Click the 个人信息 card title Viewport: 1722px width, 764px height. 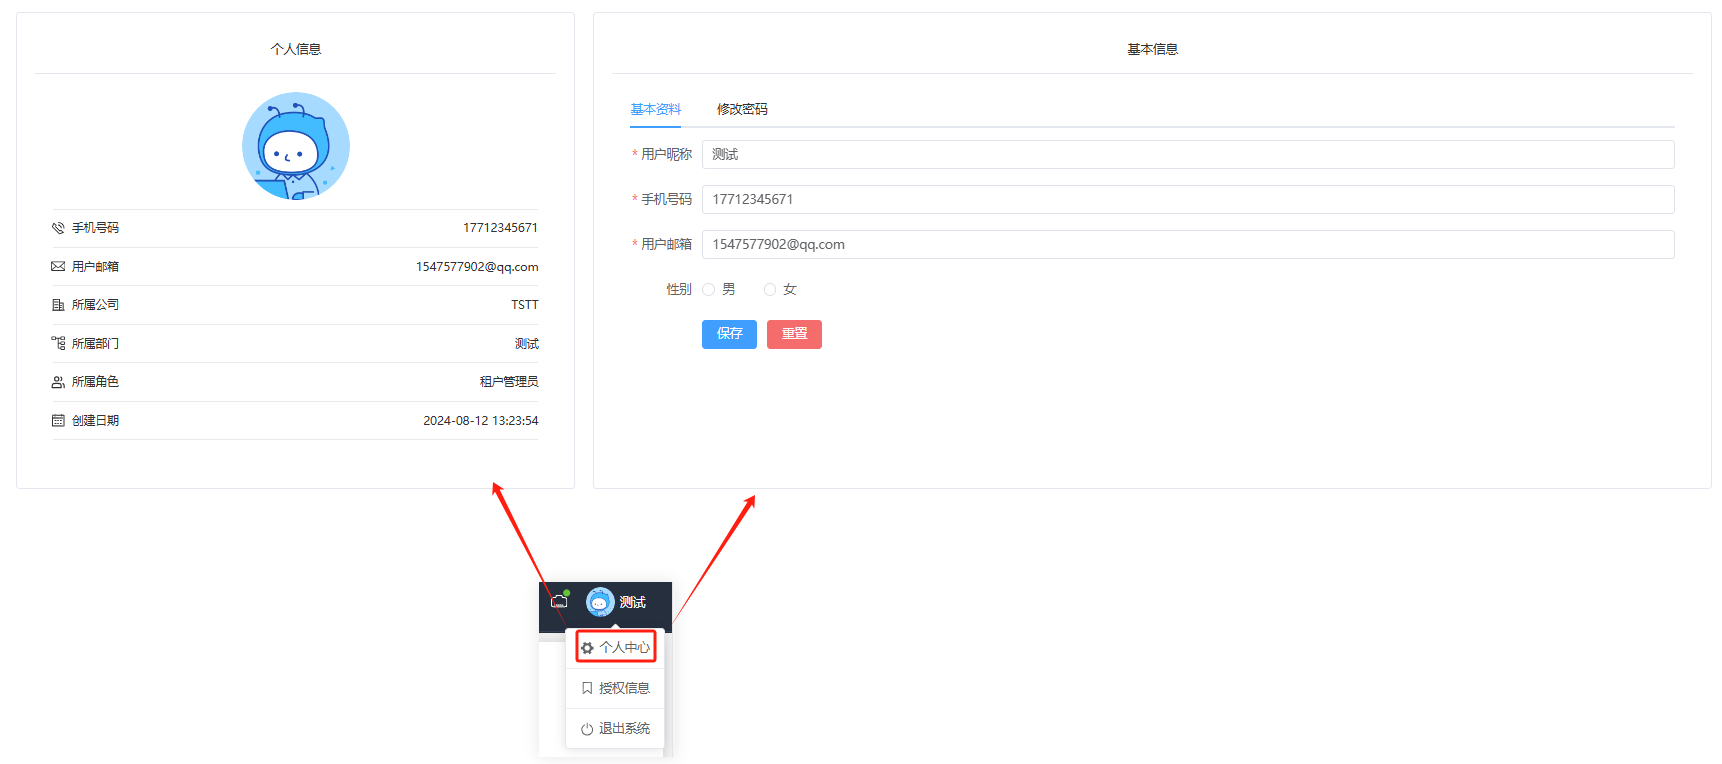[296, 49]
